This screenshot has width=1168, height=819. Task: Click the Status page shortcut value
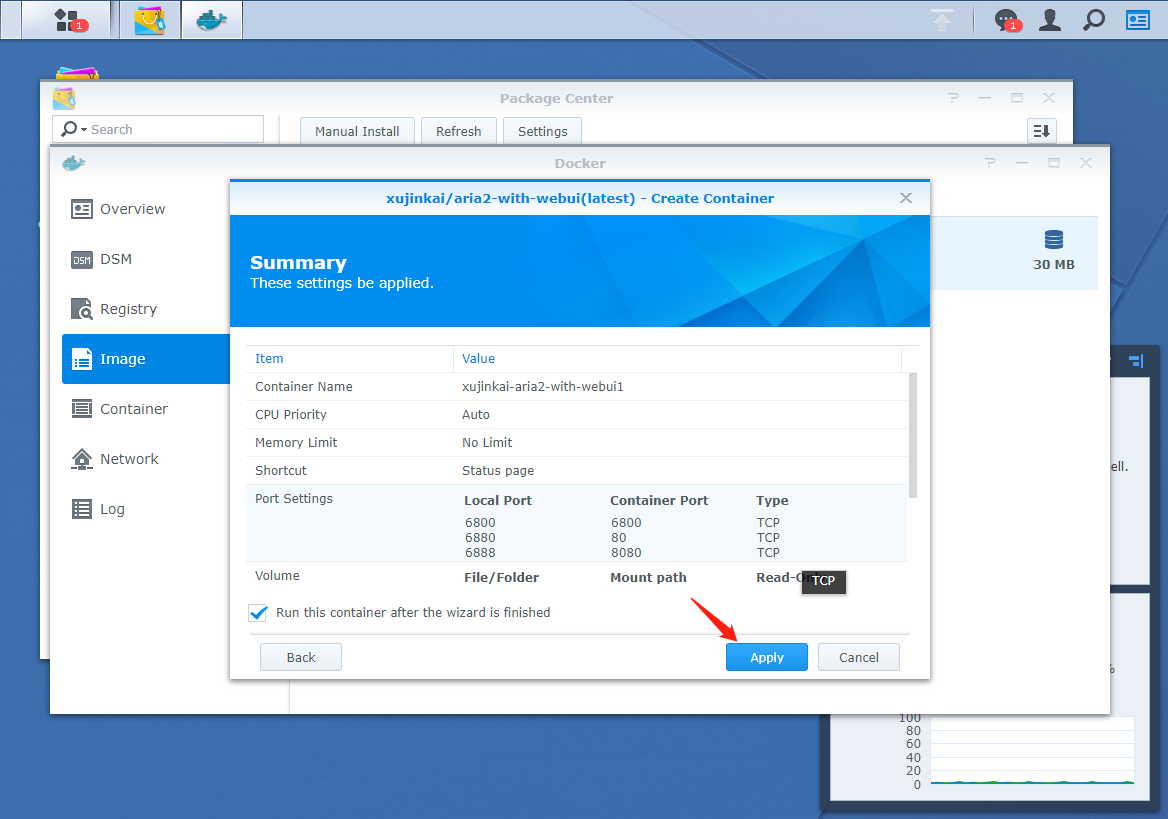498,470
